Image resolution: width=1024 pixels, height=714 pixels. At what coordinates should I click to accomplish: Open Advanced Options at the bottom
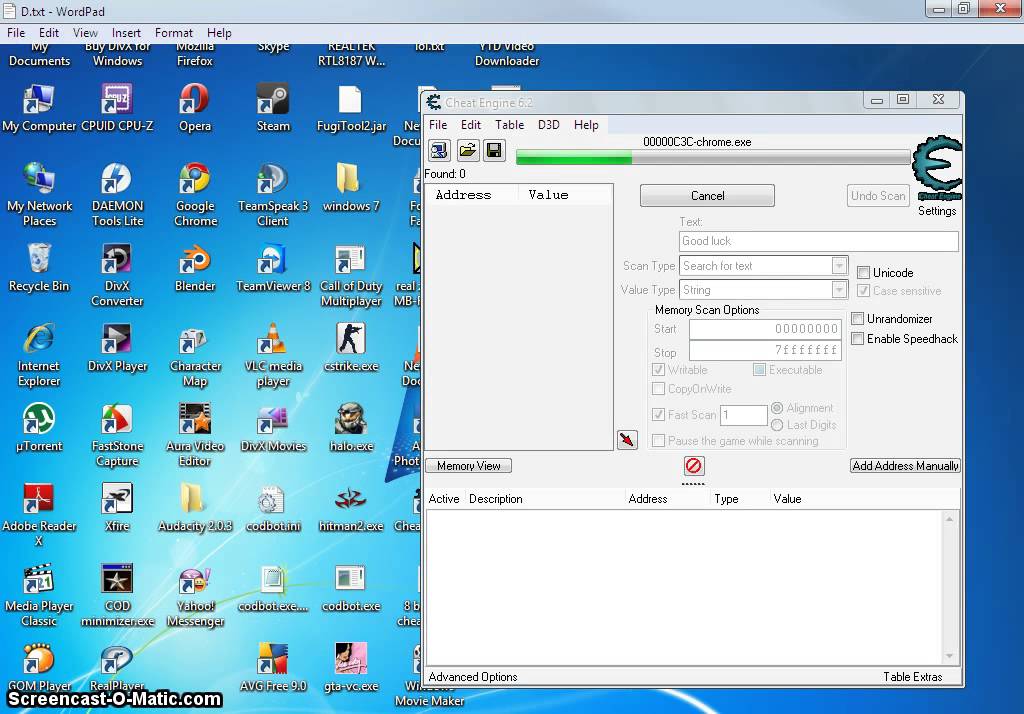coord(473,677)
